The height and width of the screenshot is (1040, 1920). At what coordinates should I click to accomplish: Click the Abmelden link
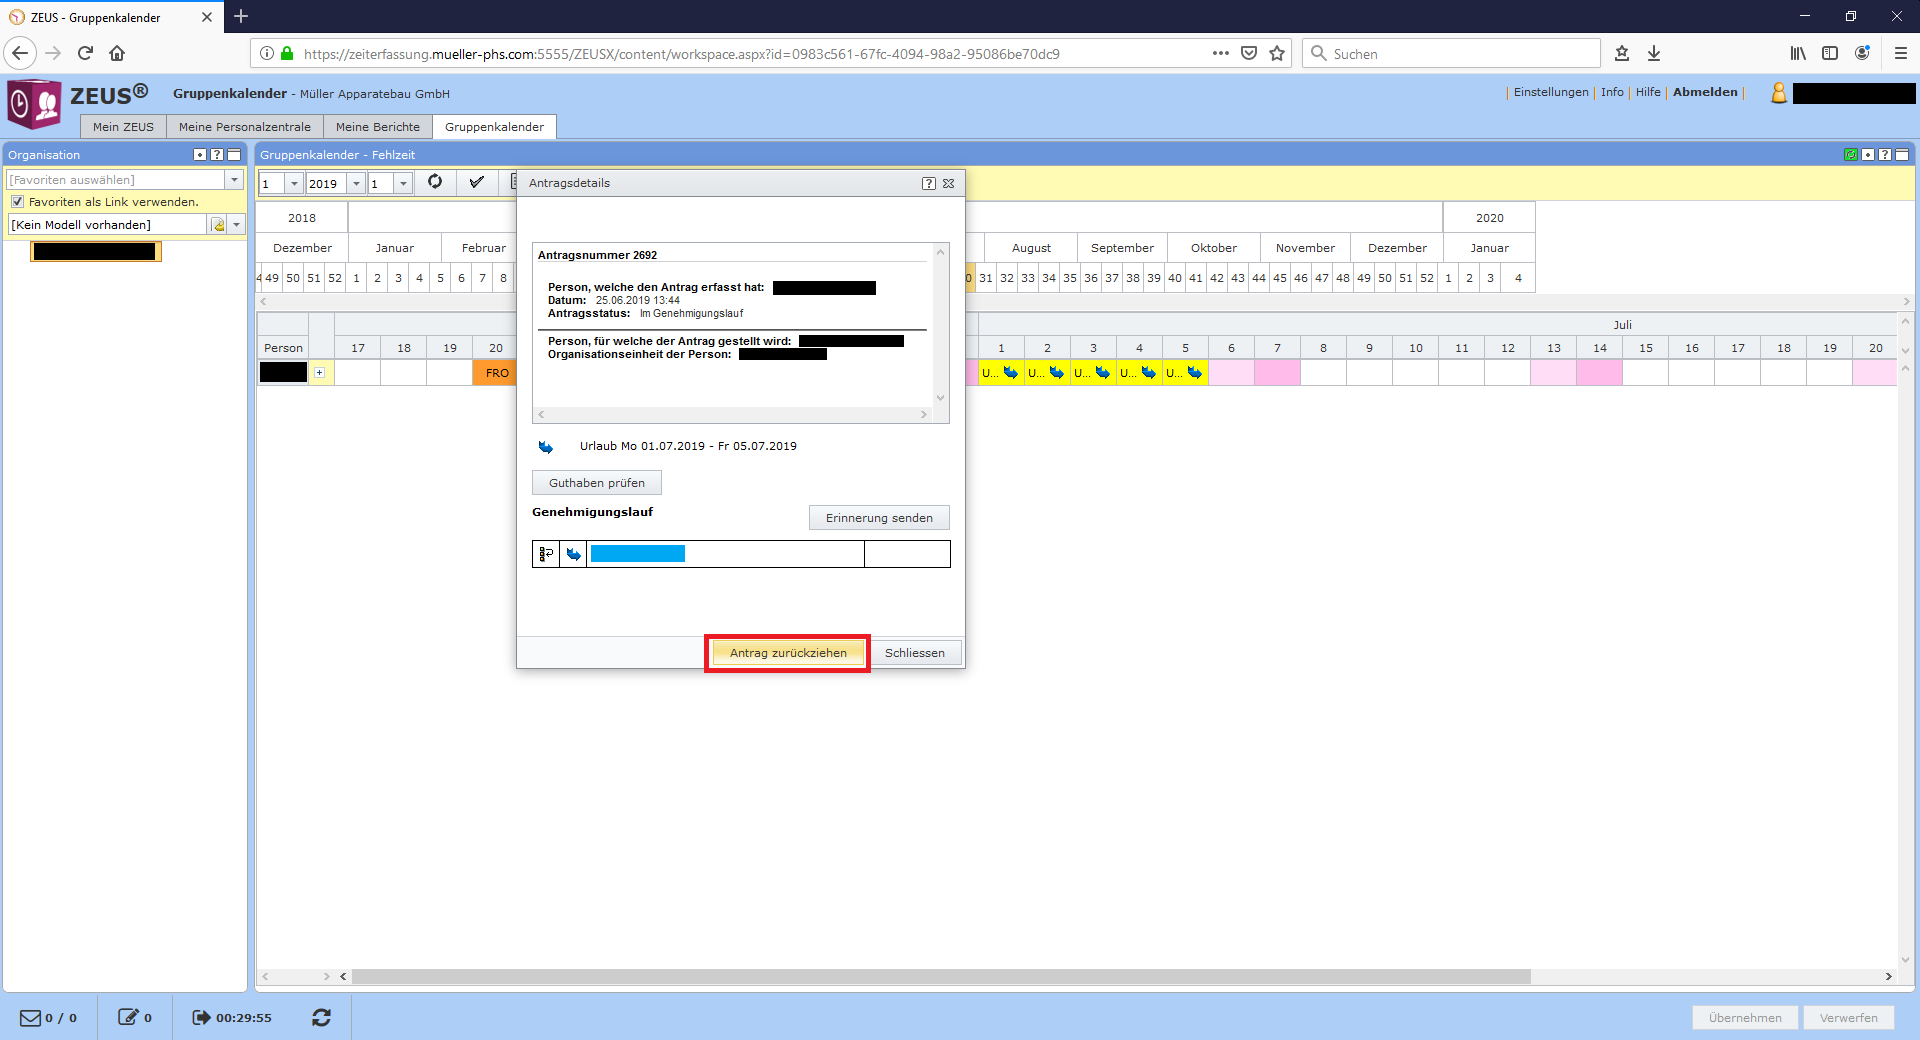[x=1705, y=92]
